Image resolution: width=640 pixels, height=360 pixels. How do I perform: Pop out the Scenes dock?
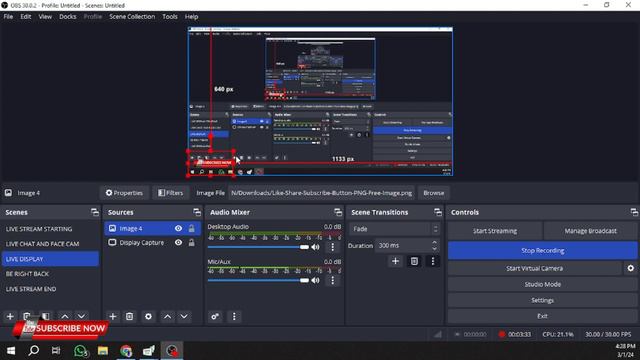95,212
